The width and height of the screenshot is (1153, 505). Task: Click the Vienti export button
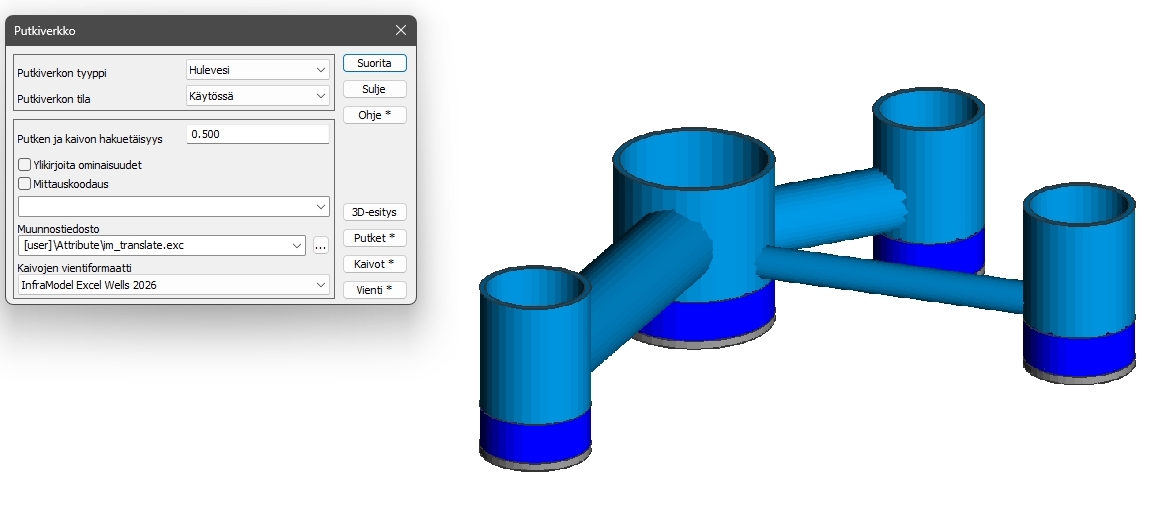pos(374,290)
